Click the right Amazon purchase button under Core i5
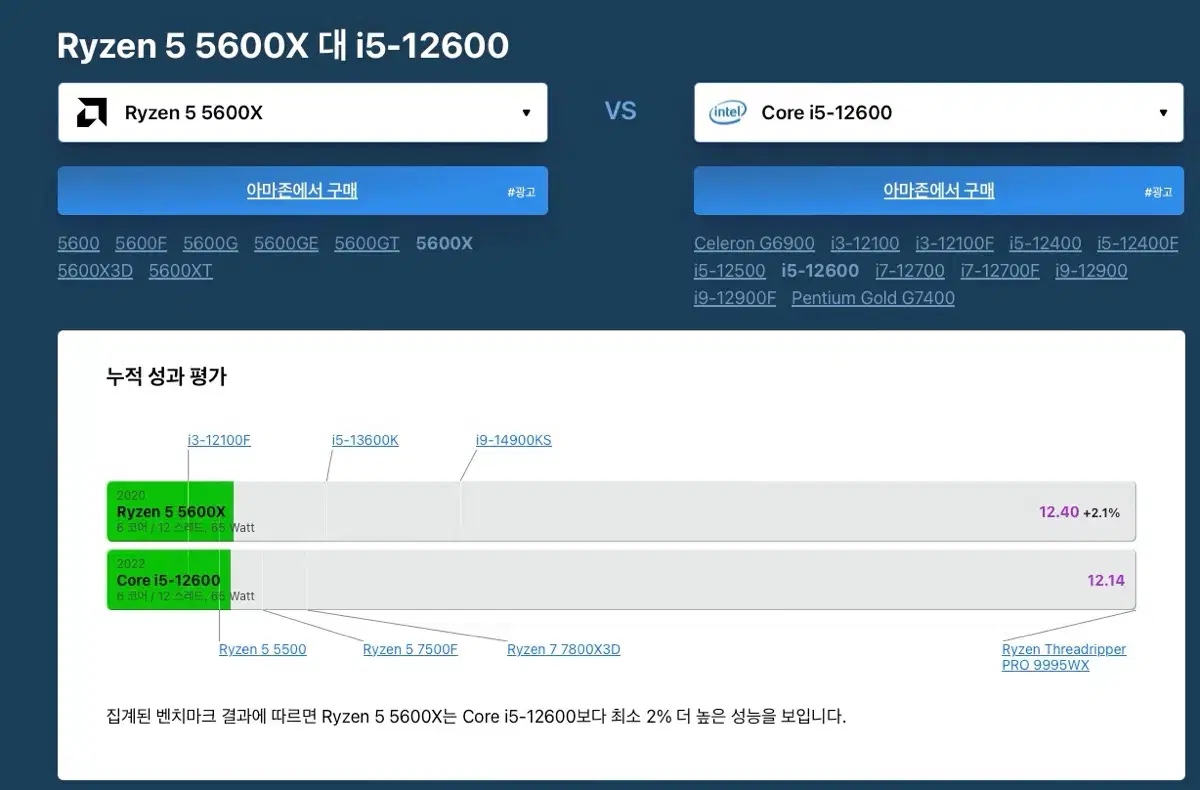This screenshot has height=790, width=1200. click(939, 191)
